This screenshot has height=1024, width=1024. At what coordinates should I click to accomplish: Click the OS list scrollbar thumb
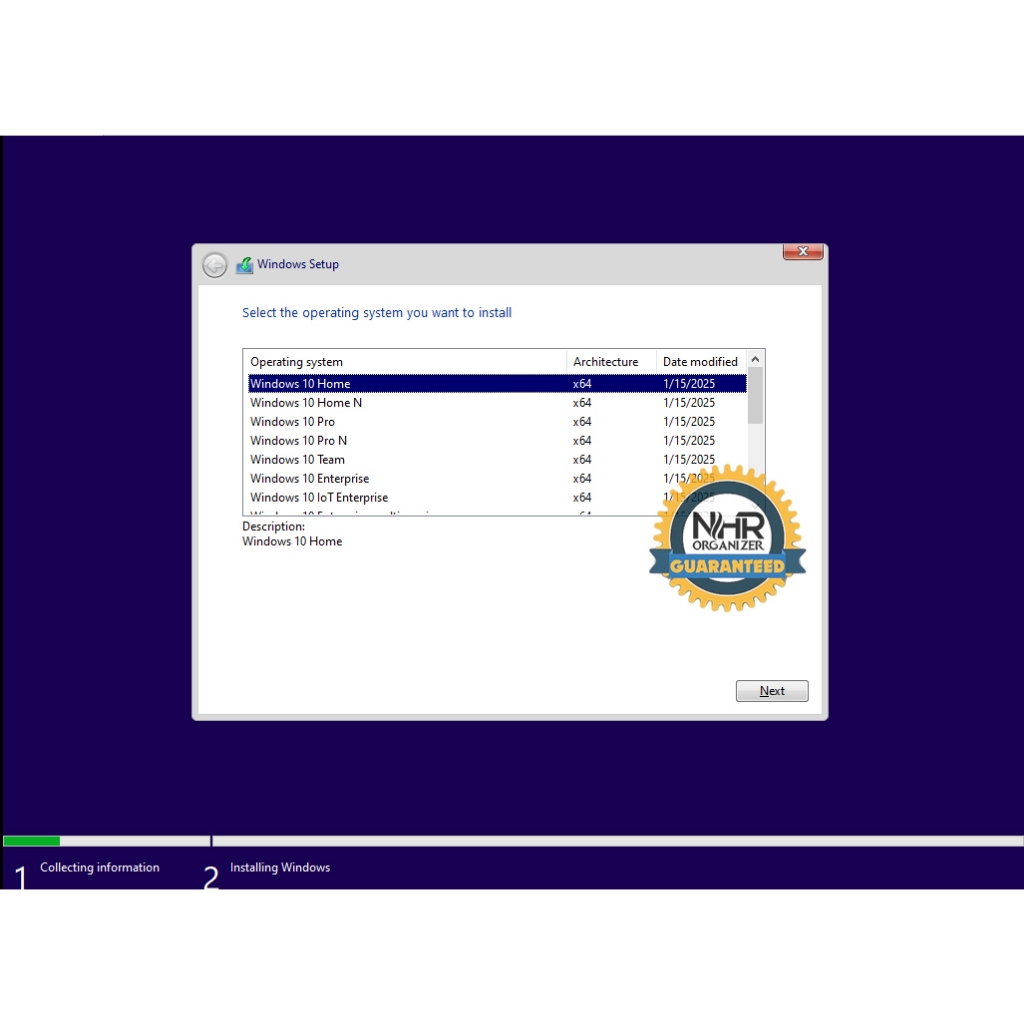756,396
